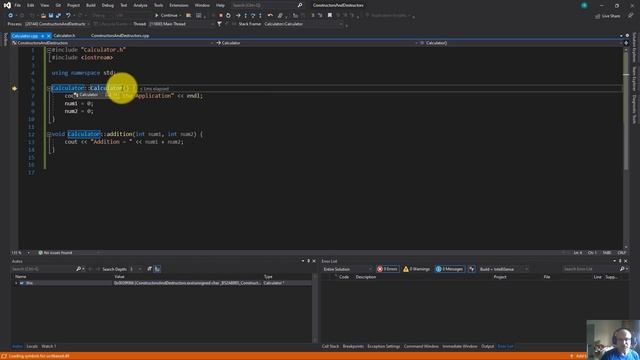
Task: Click the clear filters icon in Error List
Action: point(472,269)
